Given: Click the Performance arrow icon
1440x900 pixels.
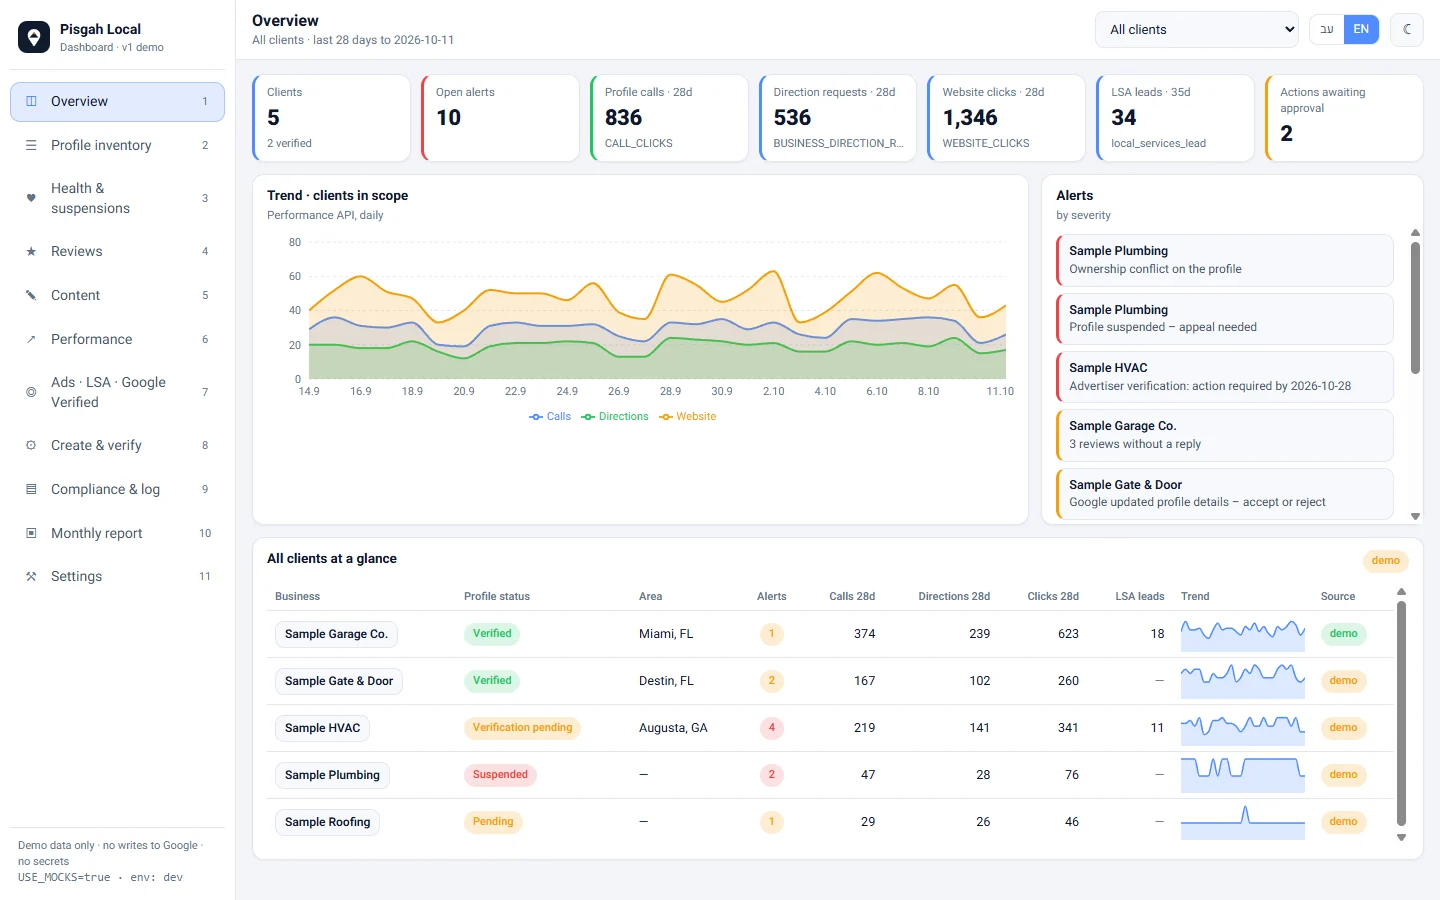Looking at the screenshot, I should [31, 339].
